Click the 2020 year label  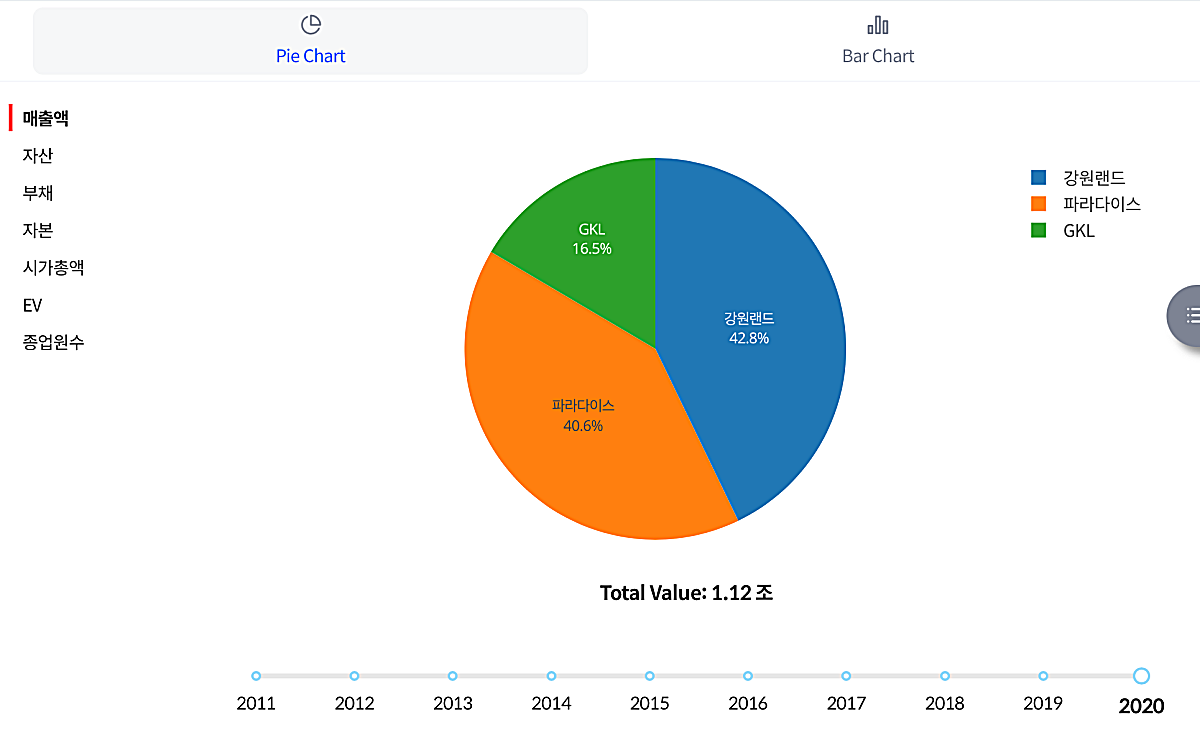tap(1141, 706)
